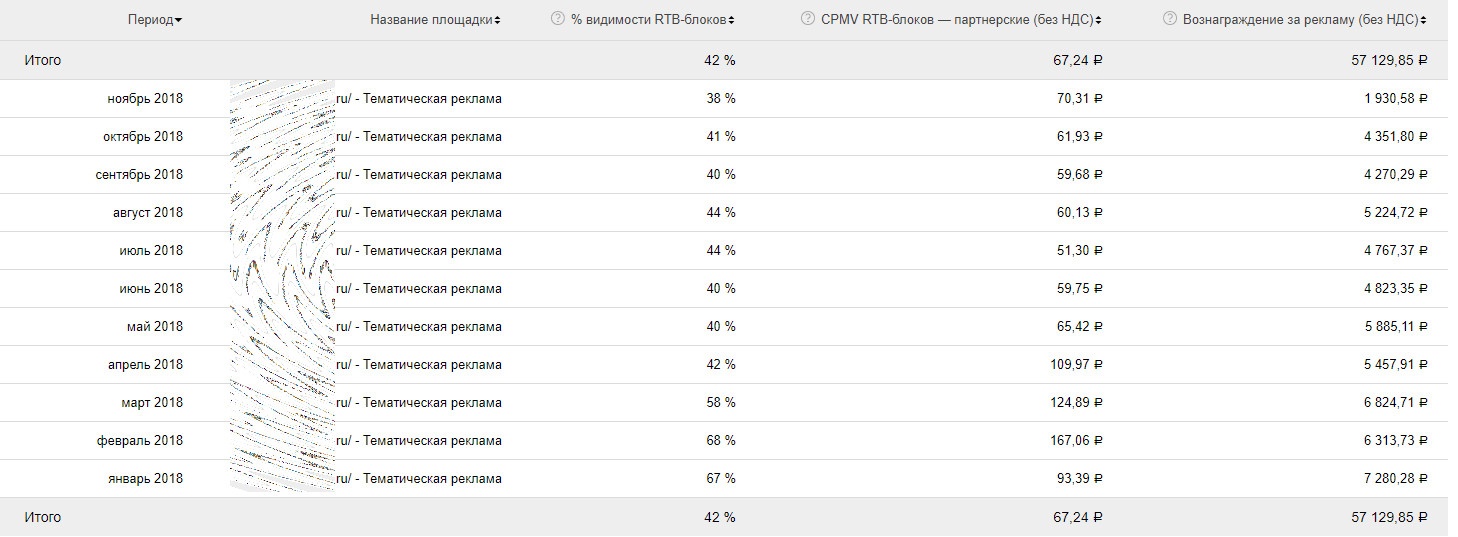The height and width of the screenshot is (537, 1458).
Task: Open the site link in the ноябрь 2018 row
Action: click(x=418, y=99)
